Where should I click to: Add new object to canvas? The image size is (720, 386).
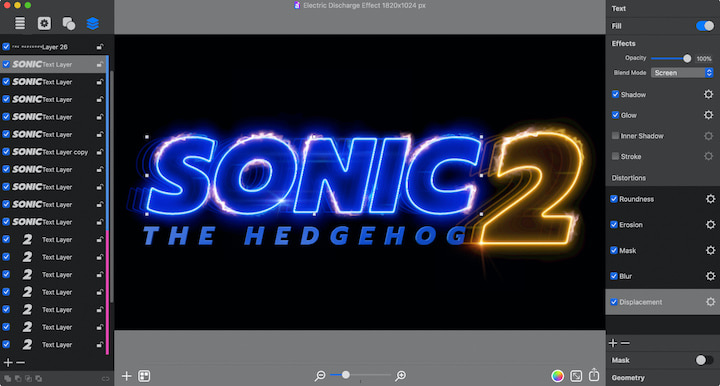point(126,376)
